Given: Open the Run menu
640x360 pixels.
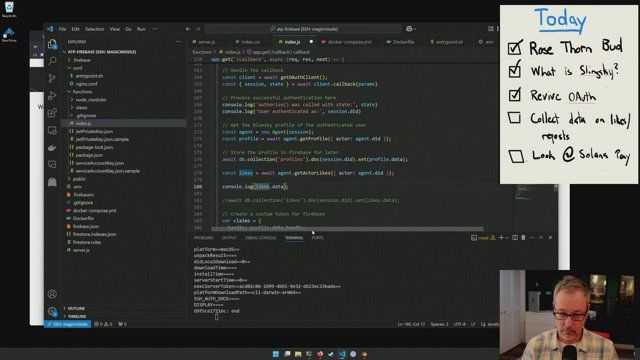Looking at the screenshot, I should click(x=141, y=29).
